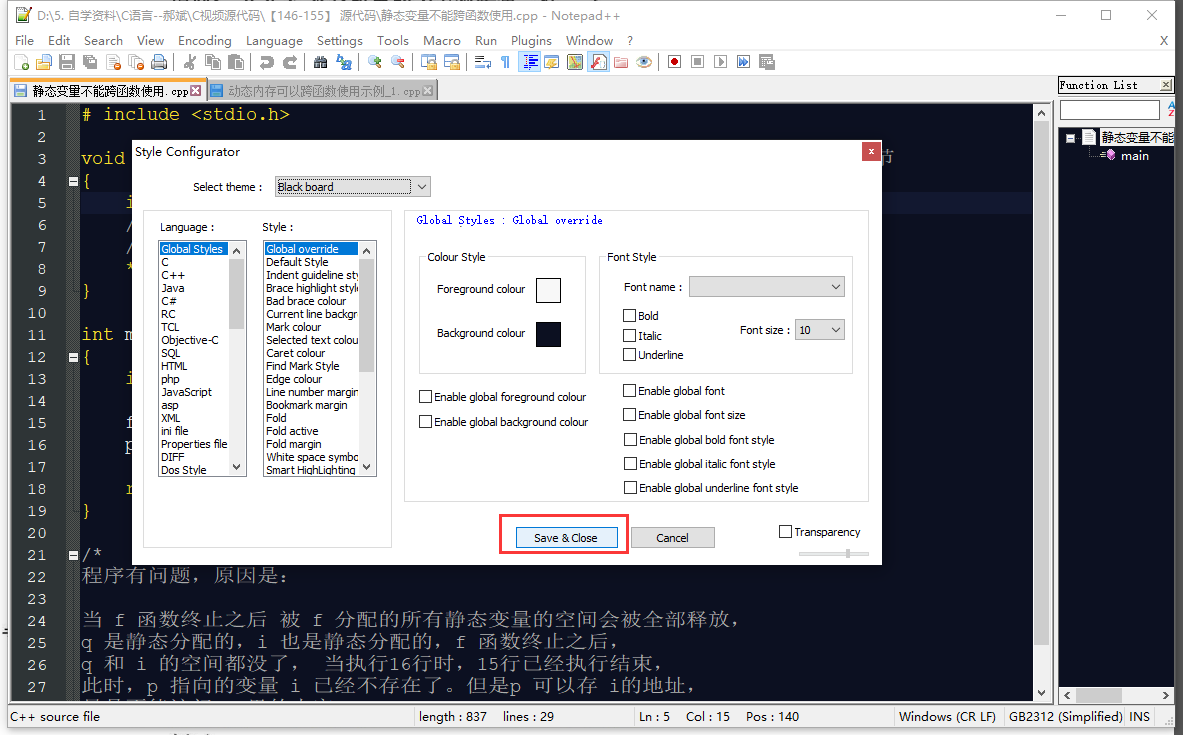
Task: Click the Cut scissors toolbar icon
Action: (190, 63)
